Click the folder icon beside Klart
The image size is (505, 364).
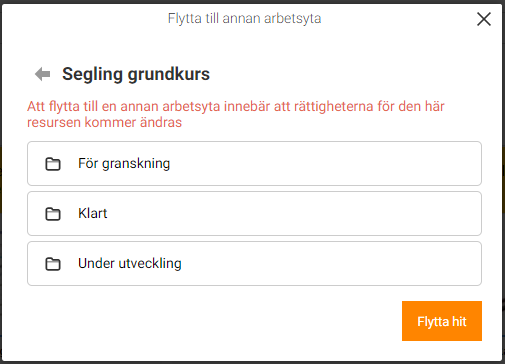53,214
